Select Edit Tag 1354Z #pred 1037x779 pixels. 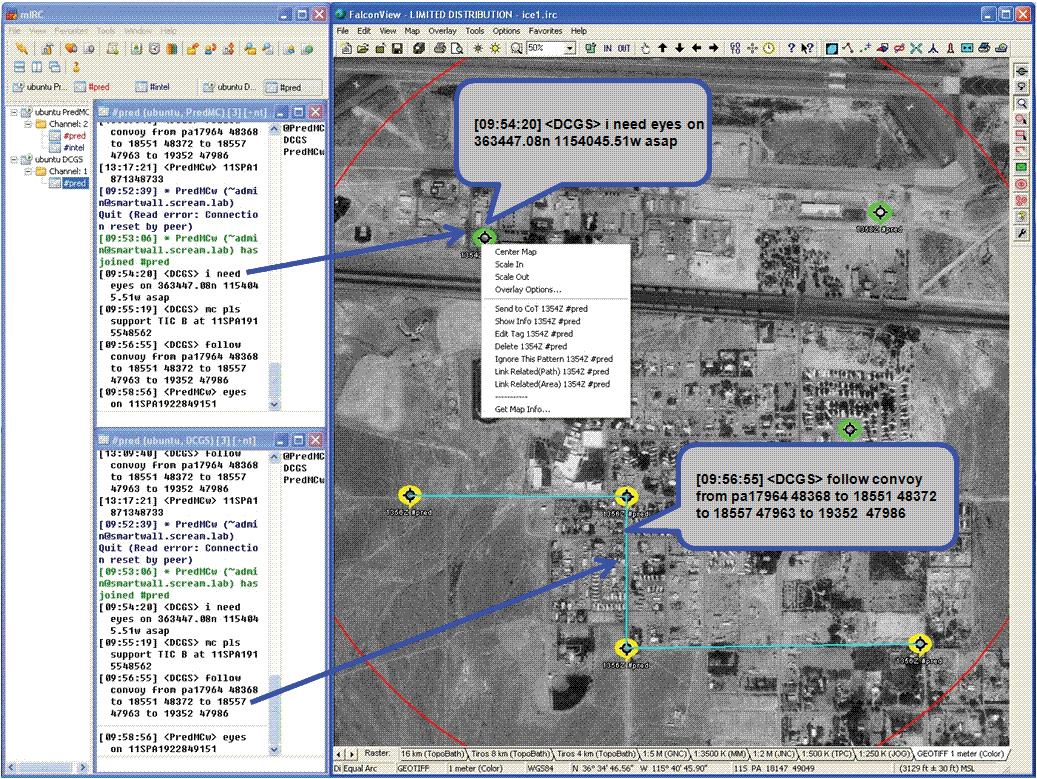[x=534, y=334]
